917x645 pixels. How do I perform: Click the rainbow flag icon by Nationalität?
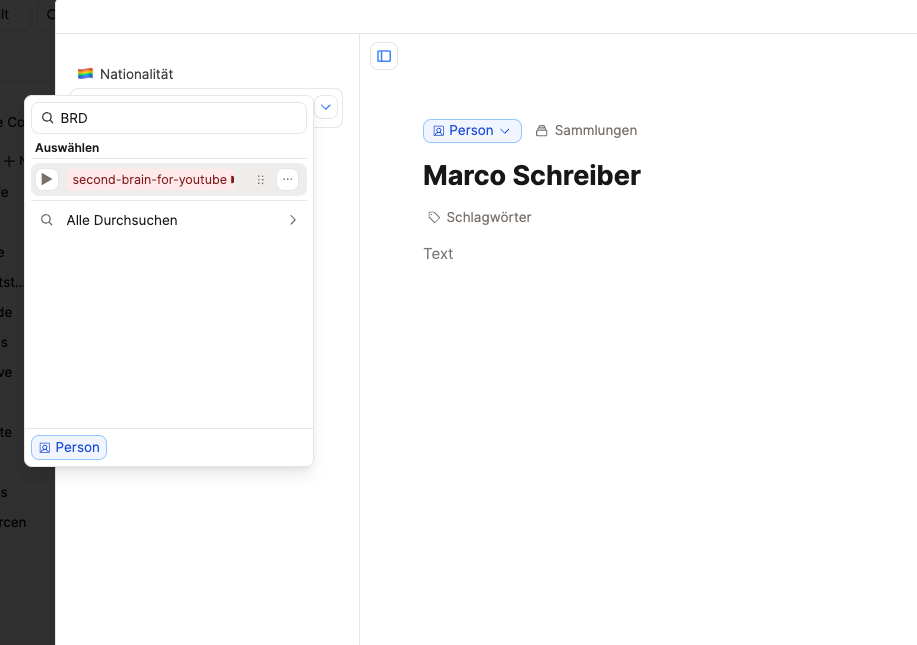(x=85, y=74)
